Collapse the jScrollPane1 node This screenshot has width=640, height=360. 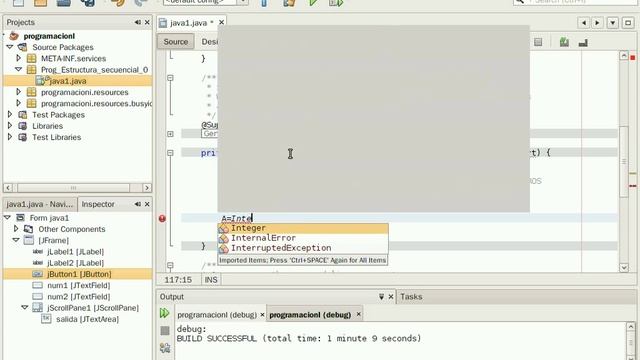pos(25,308)
